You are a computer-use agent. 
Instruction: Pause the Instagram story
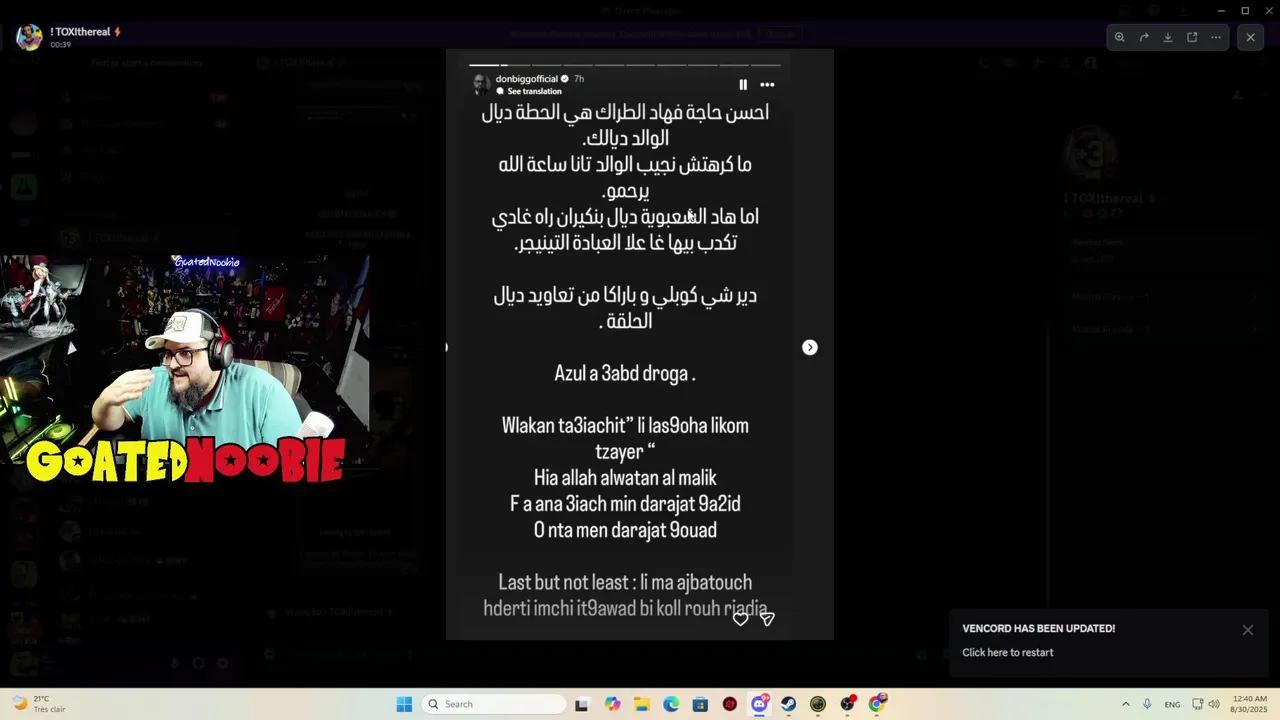click(x=743, y=85)
